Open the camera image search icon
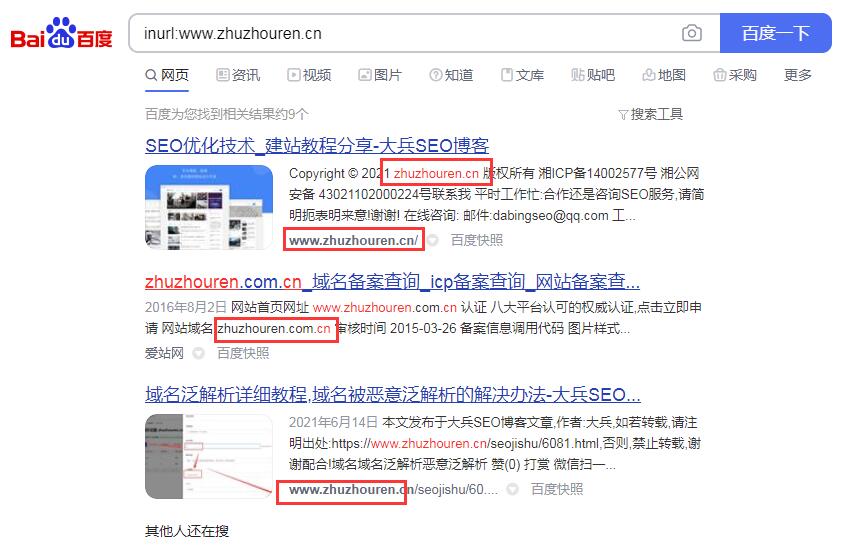 (691, 33)
